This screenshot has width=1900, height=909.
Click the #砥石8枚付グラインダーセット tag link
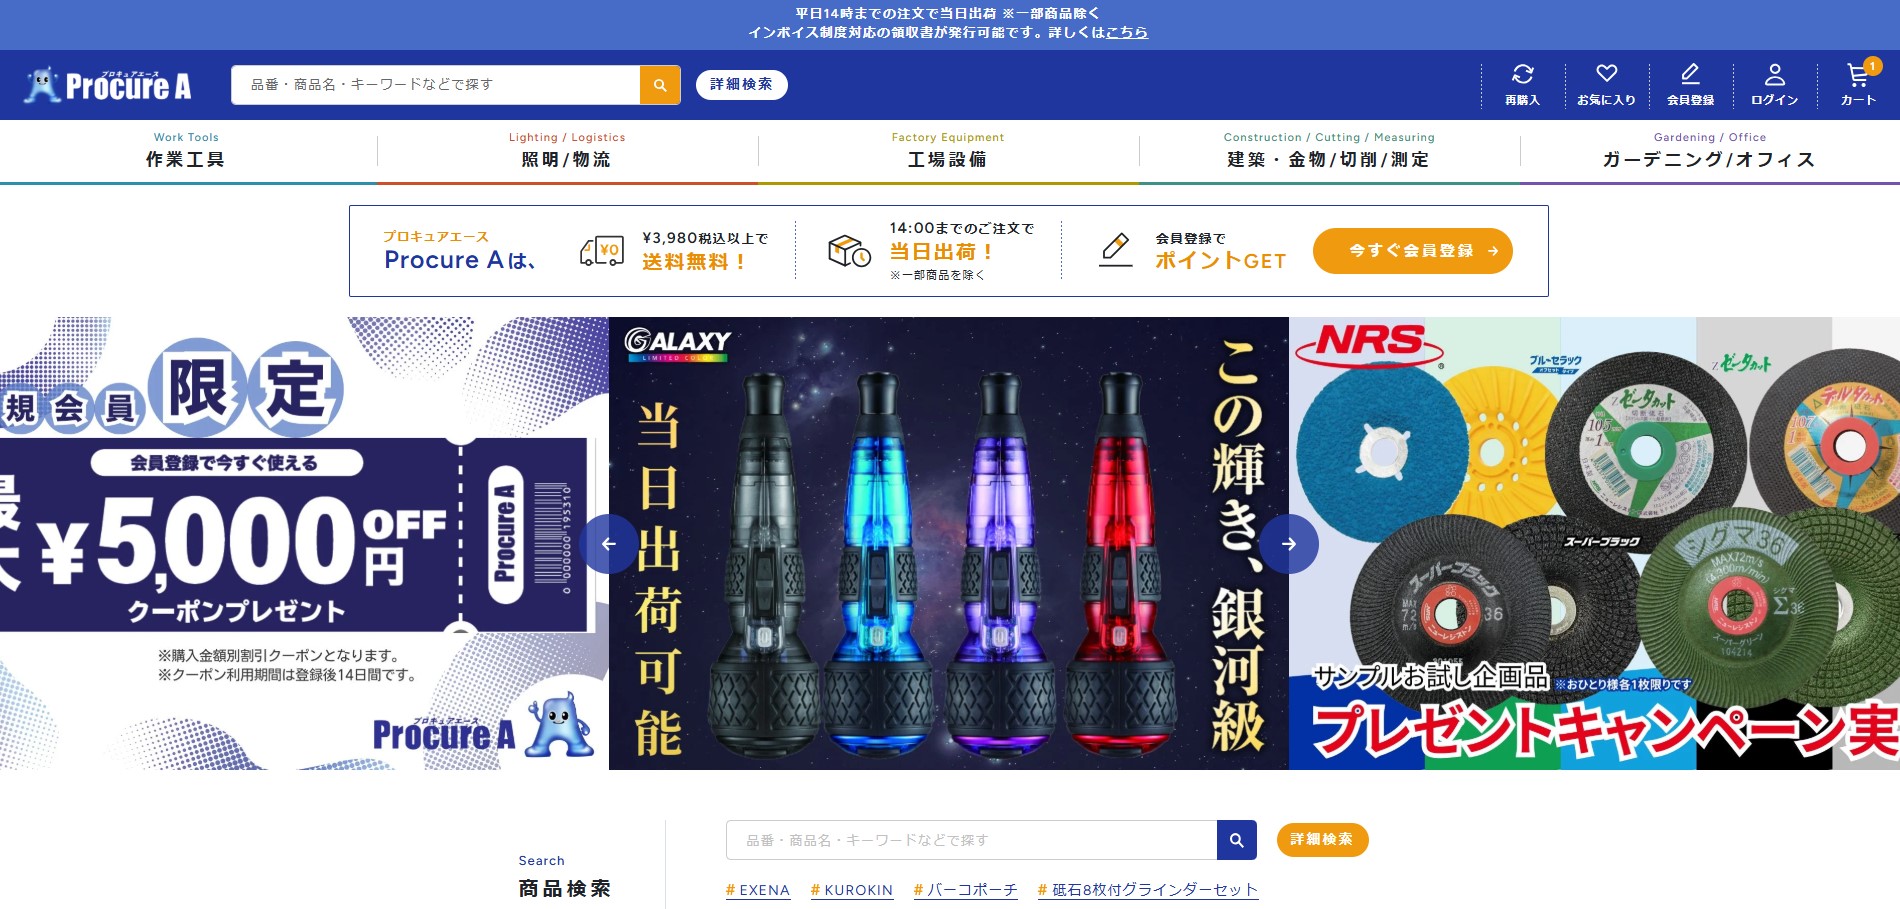click(x=1148, y=890)
